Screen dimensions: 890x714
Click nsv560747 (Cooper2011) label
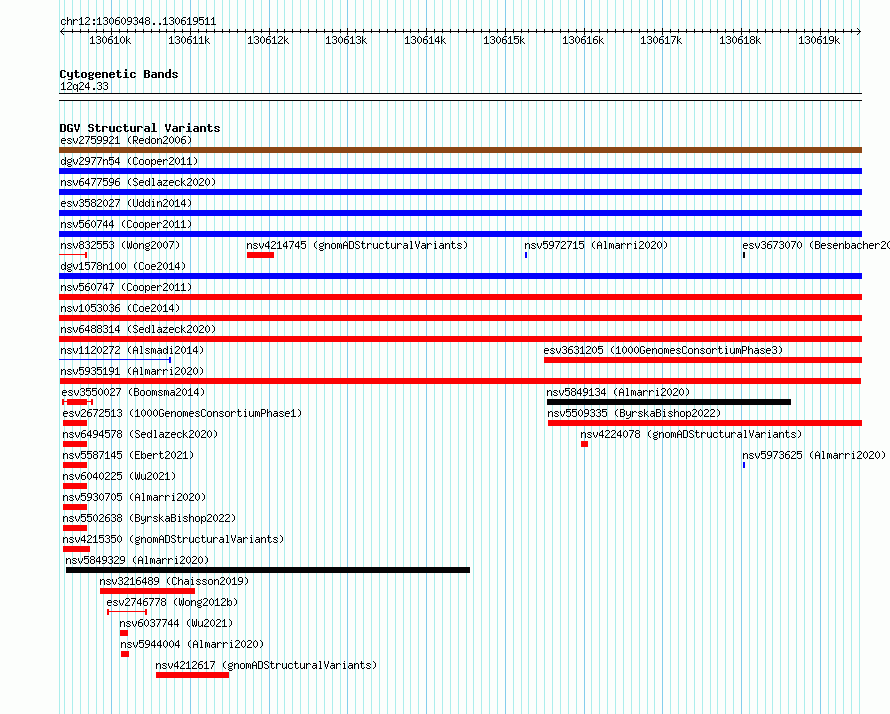pos(126,287)
